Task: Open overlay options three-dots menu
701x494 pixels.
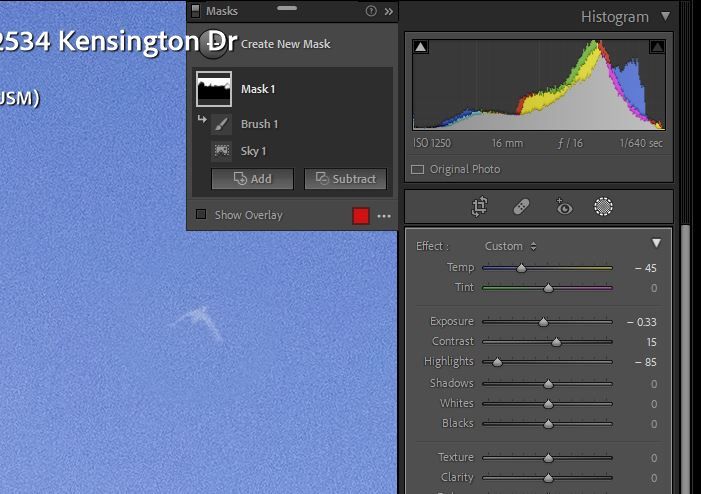Action: click(384, 216)
